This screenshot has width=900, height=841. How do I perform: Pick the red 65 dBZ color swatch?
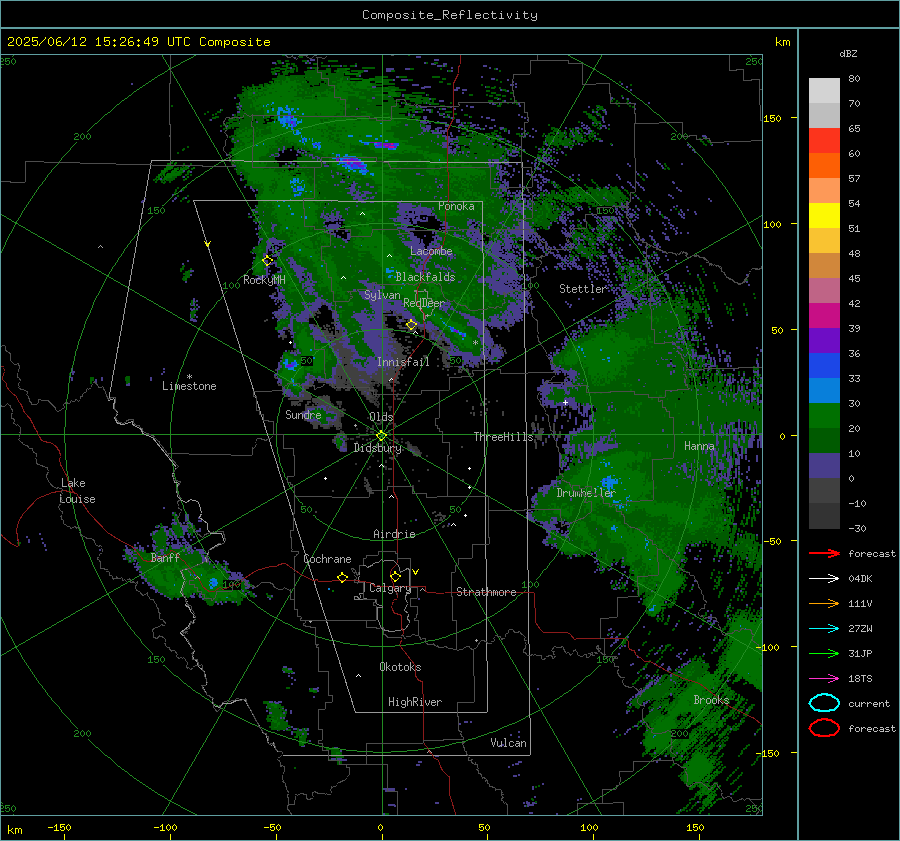(824, 141)
